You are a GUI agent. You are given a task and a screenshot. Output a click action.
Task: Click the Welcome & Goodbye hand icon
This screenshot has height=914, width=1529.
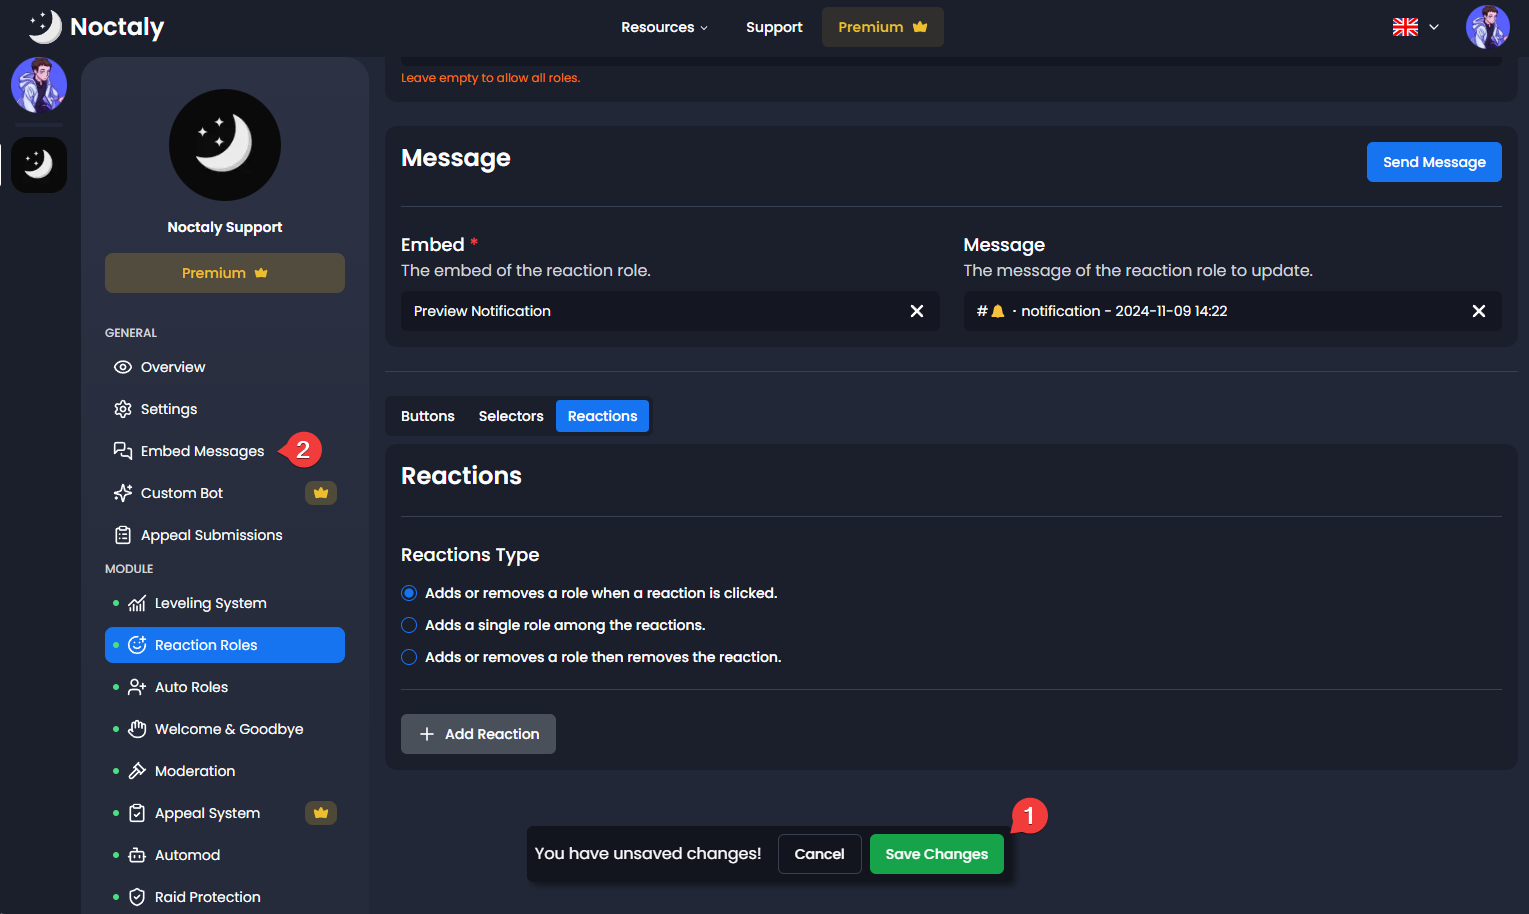[137, 729]
